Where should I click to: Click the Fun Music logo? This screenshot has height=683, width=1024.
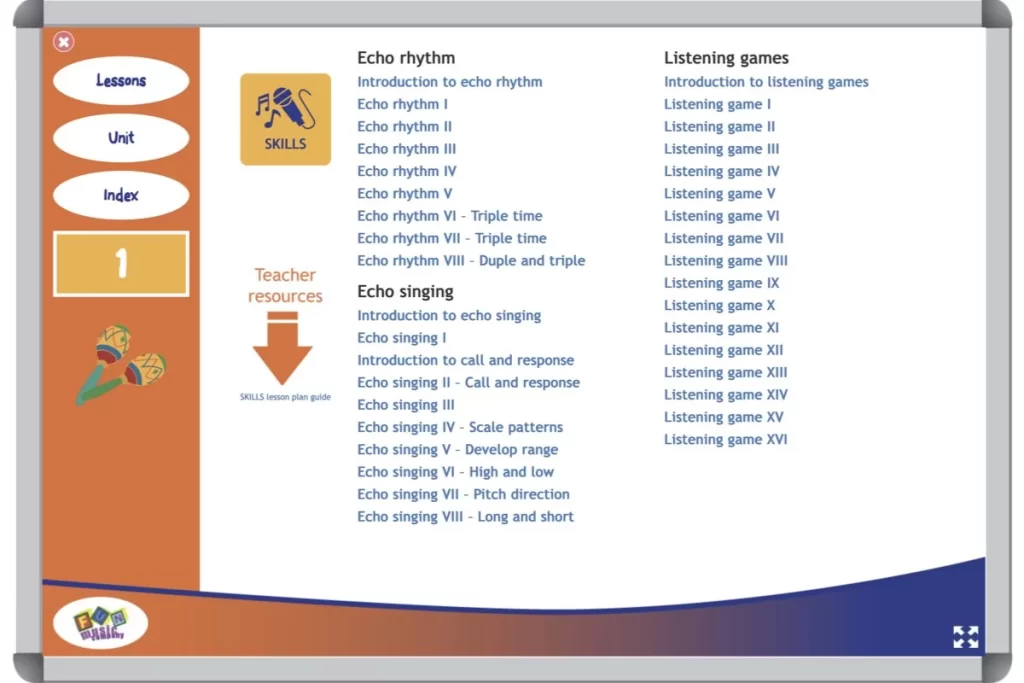(100, 624)
